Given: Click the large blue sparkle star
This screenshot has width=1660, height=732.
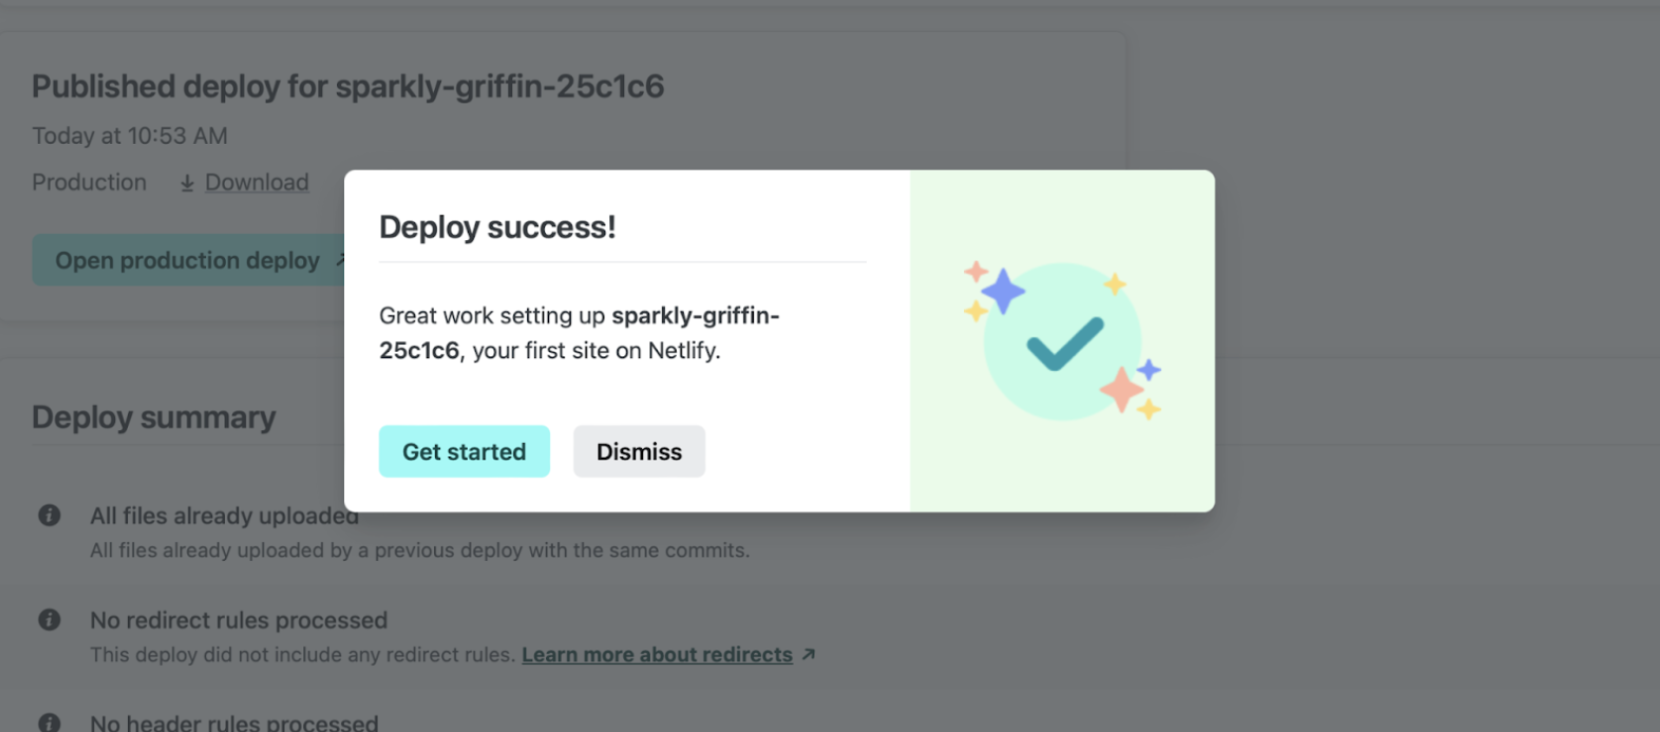Looking at the screenshot, I should (x=1003, y=291).
